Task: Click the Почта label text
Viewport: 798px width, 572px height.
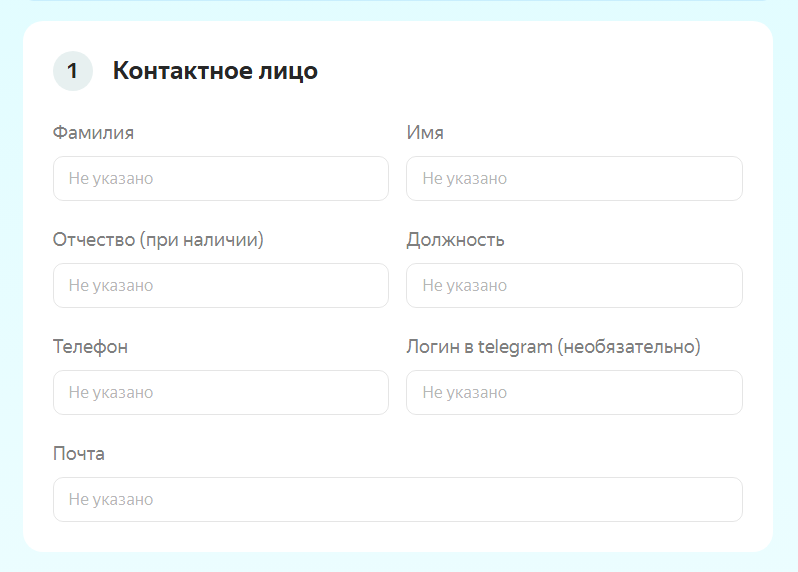Action: coord(79,454)
